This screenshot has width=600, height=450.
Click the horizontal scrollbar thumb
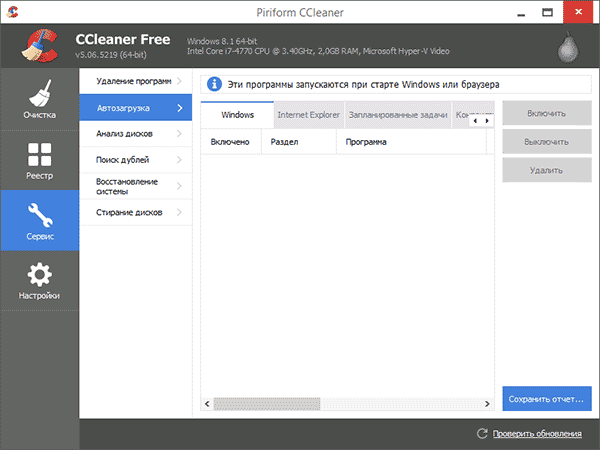pyautogui.click(x=267, y=404)
